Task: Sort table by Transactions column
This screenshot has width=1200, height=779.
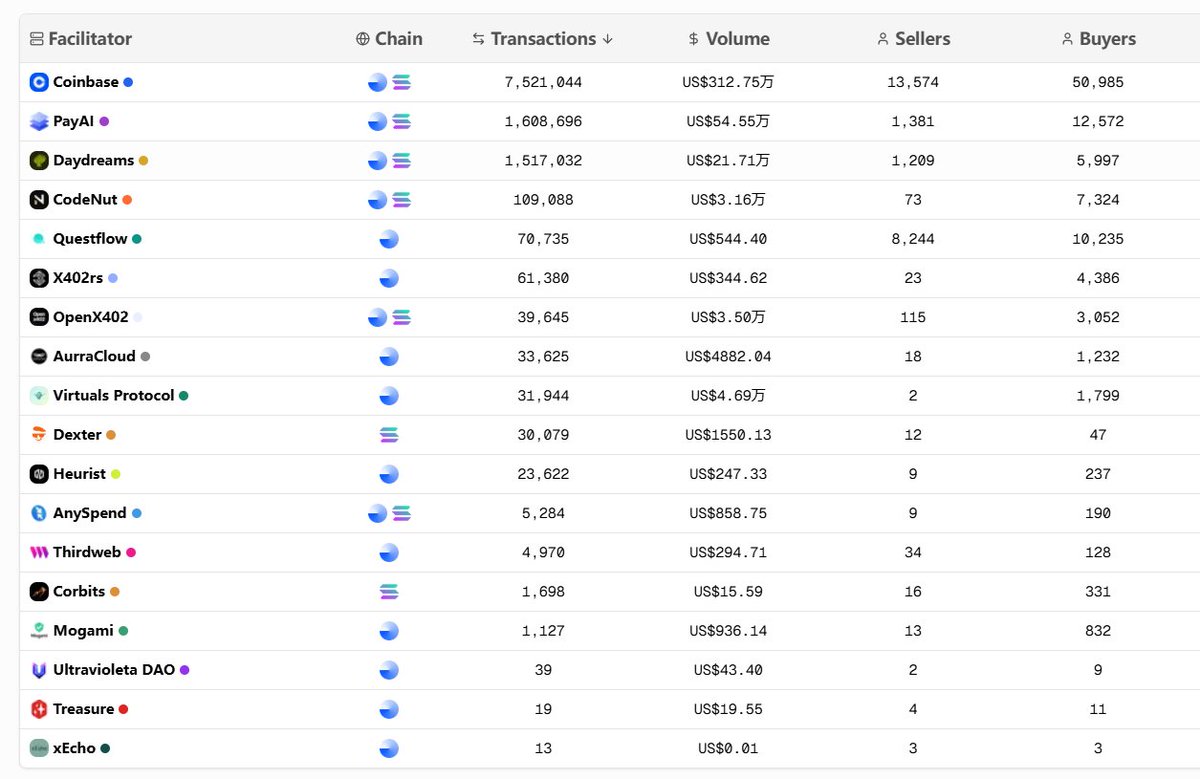Action: click(x=542, y=39)
